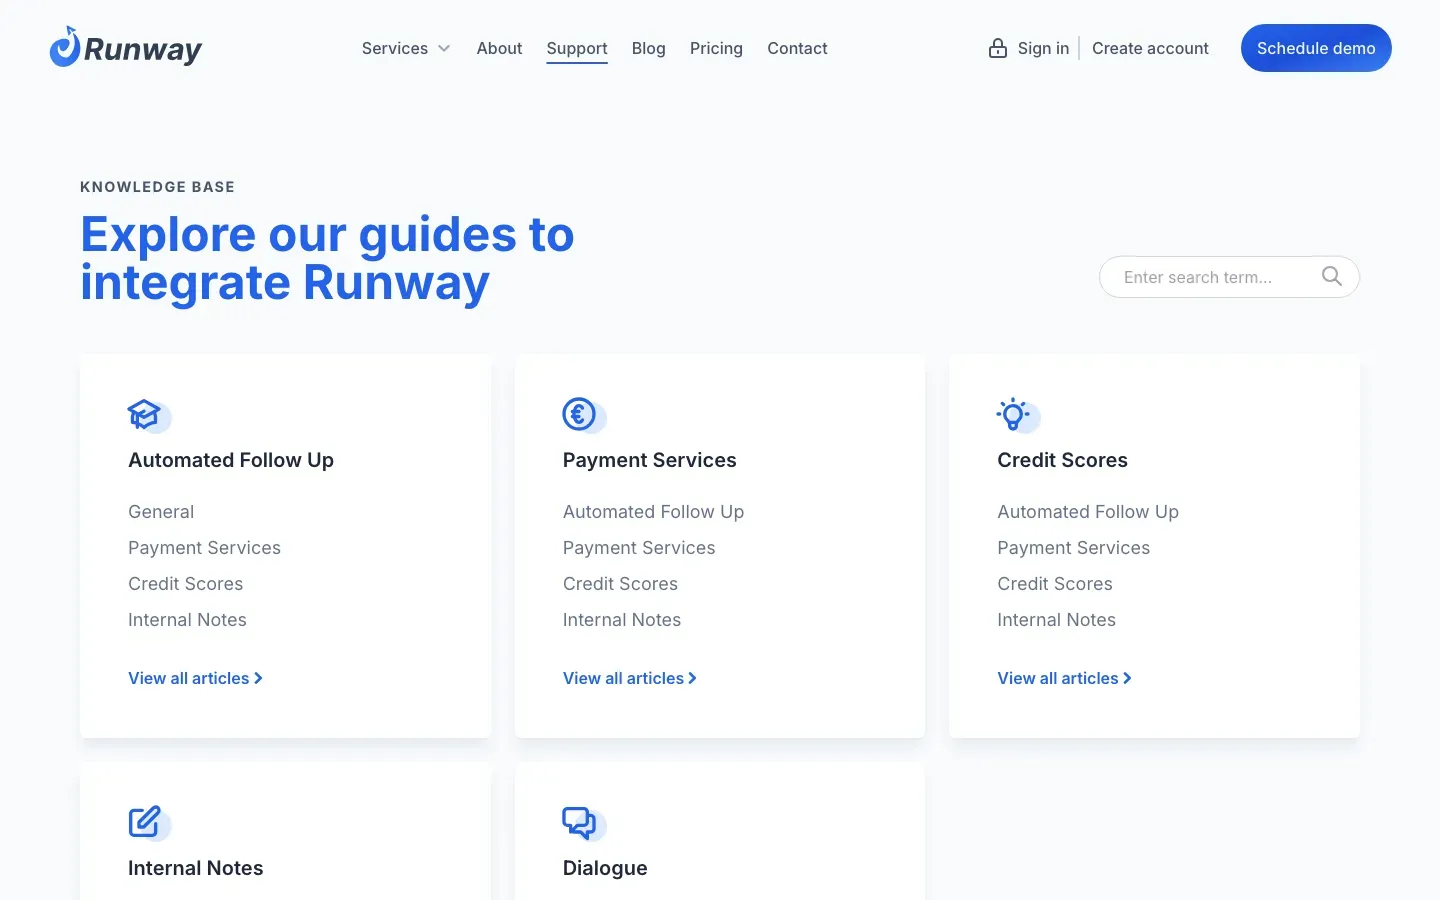Open Credit Scores link in Credit Scores card
Viewport: 1440px width, 900px height.
1055,584
